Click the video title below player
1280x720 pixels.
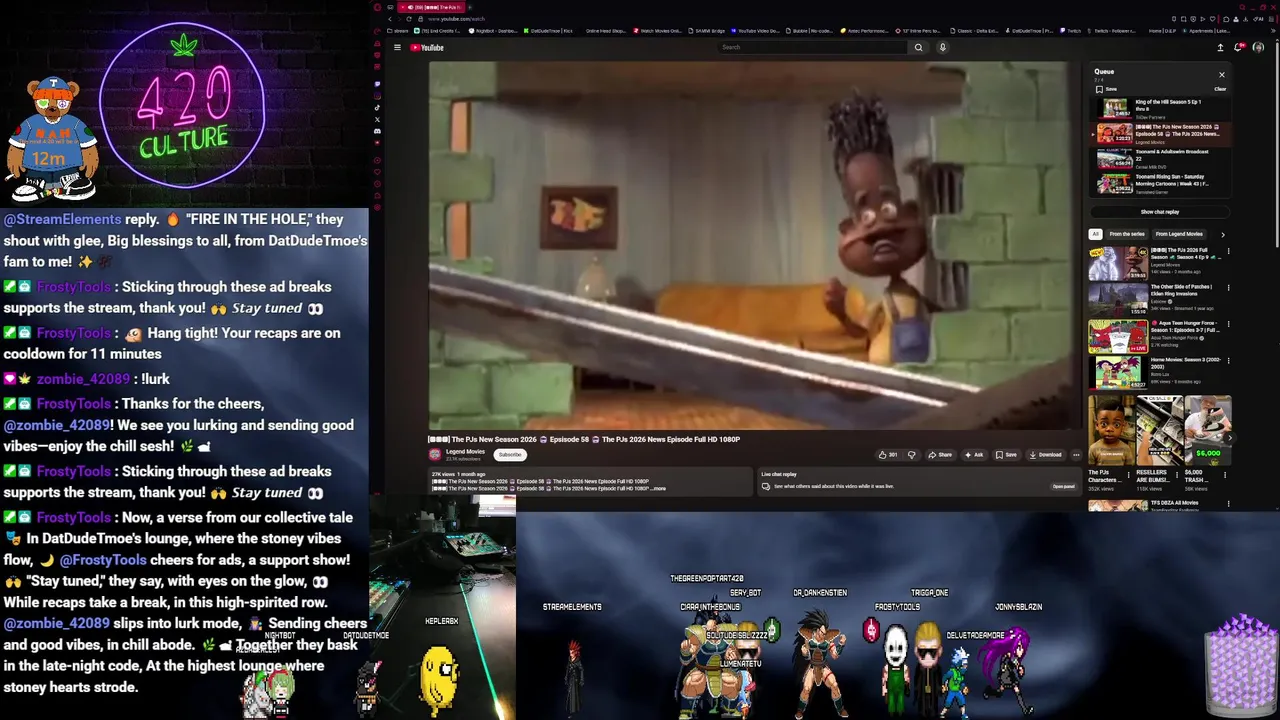click(584, 439)
